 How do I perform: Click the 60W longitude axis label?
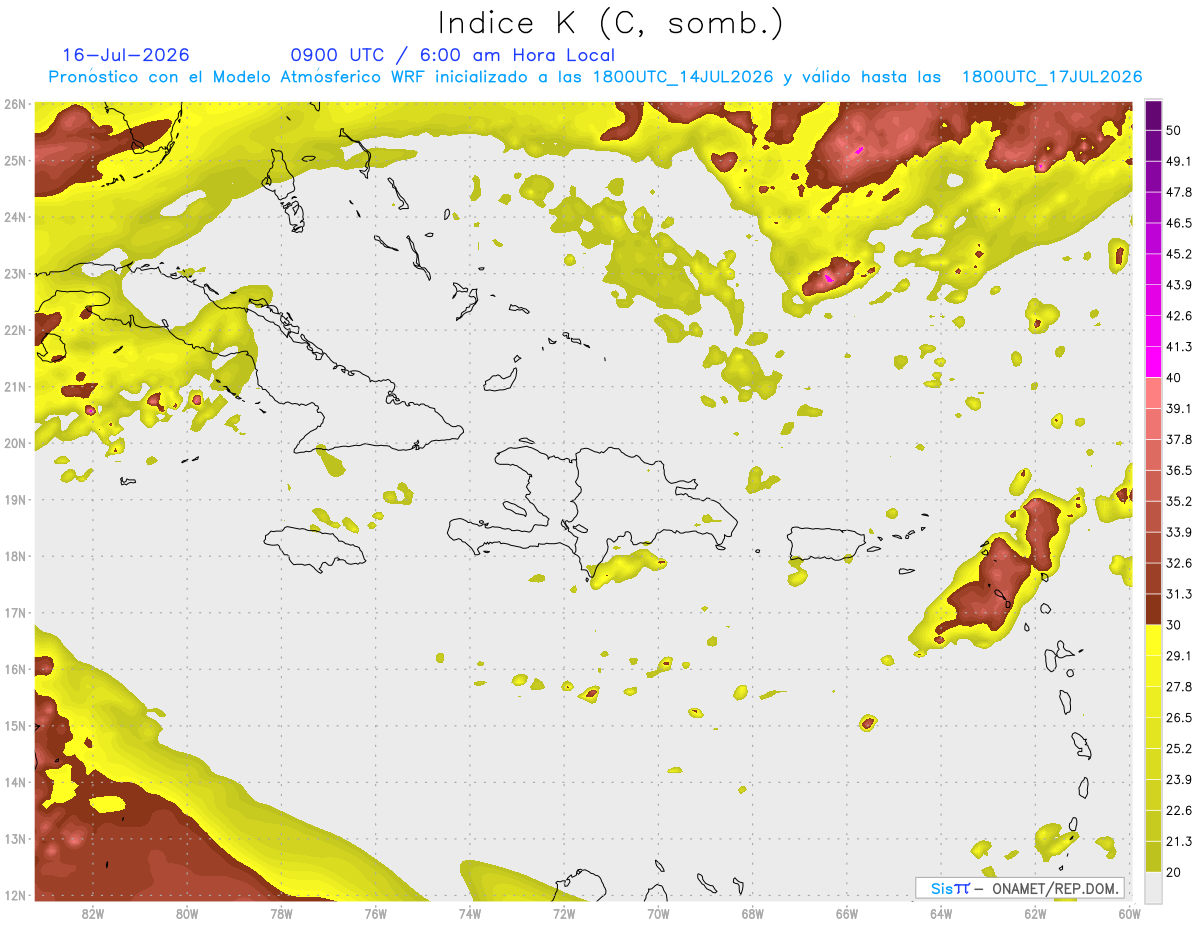click(x=1130, y=913)
